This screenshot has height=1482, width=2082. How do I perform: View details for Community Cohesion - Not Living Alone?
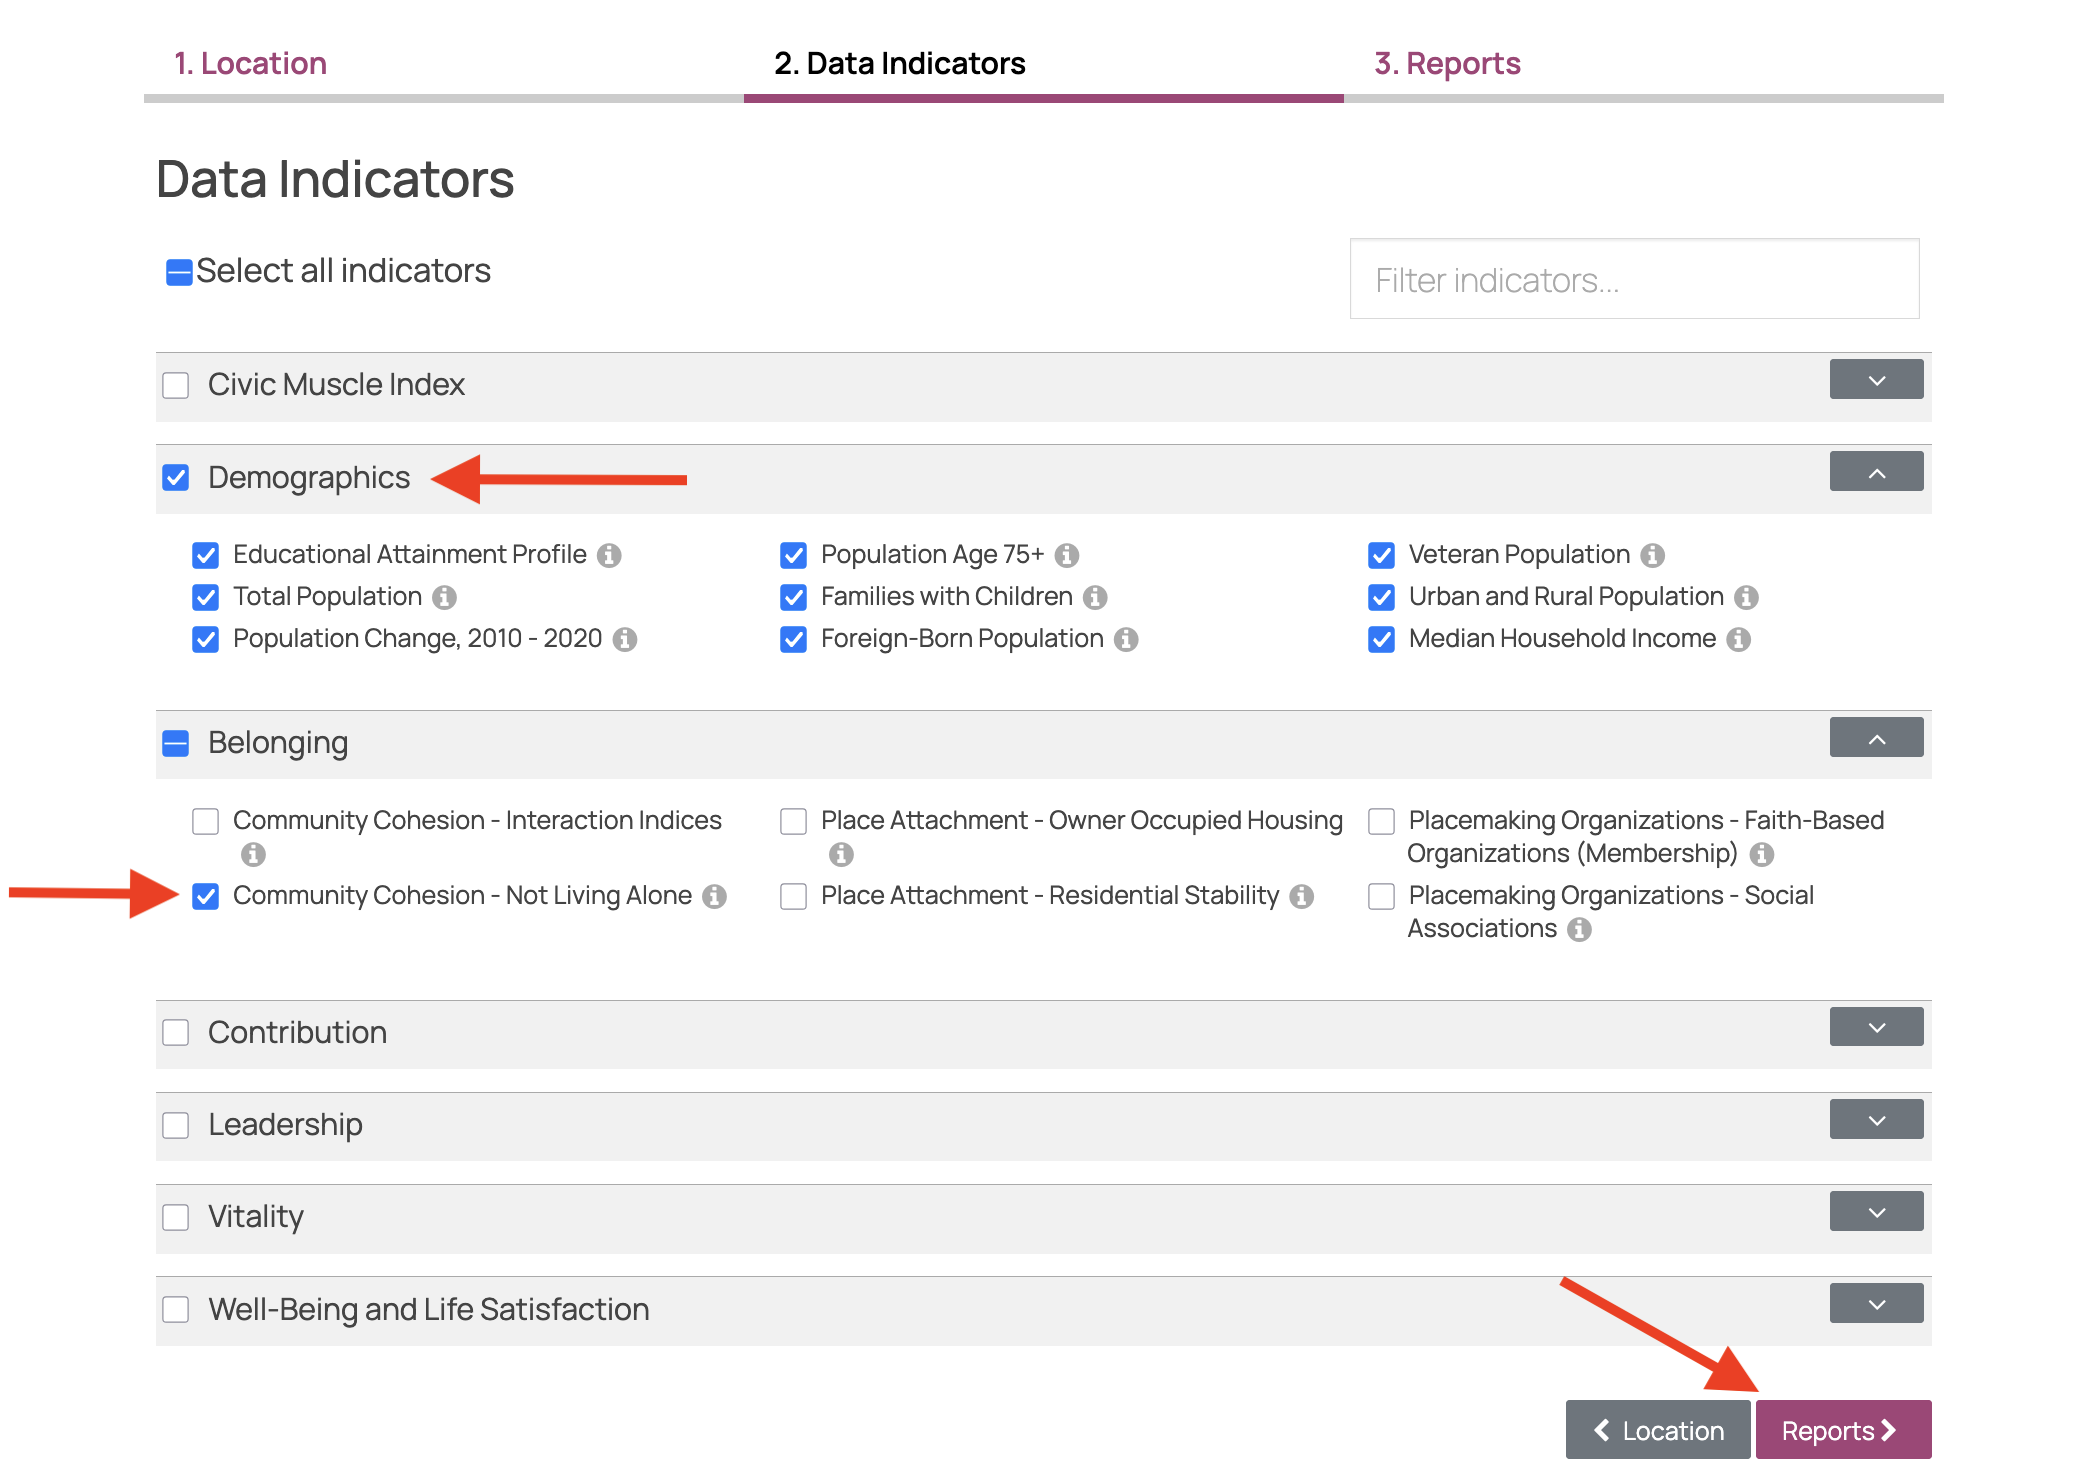click(x=716, y=895)
